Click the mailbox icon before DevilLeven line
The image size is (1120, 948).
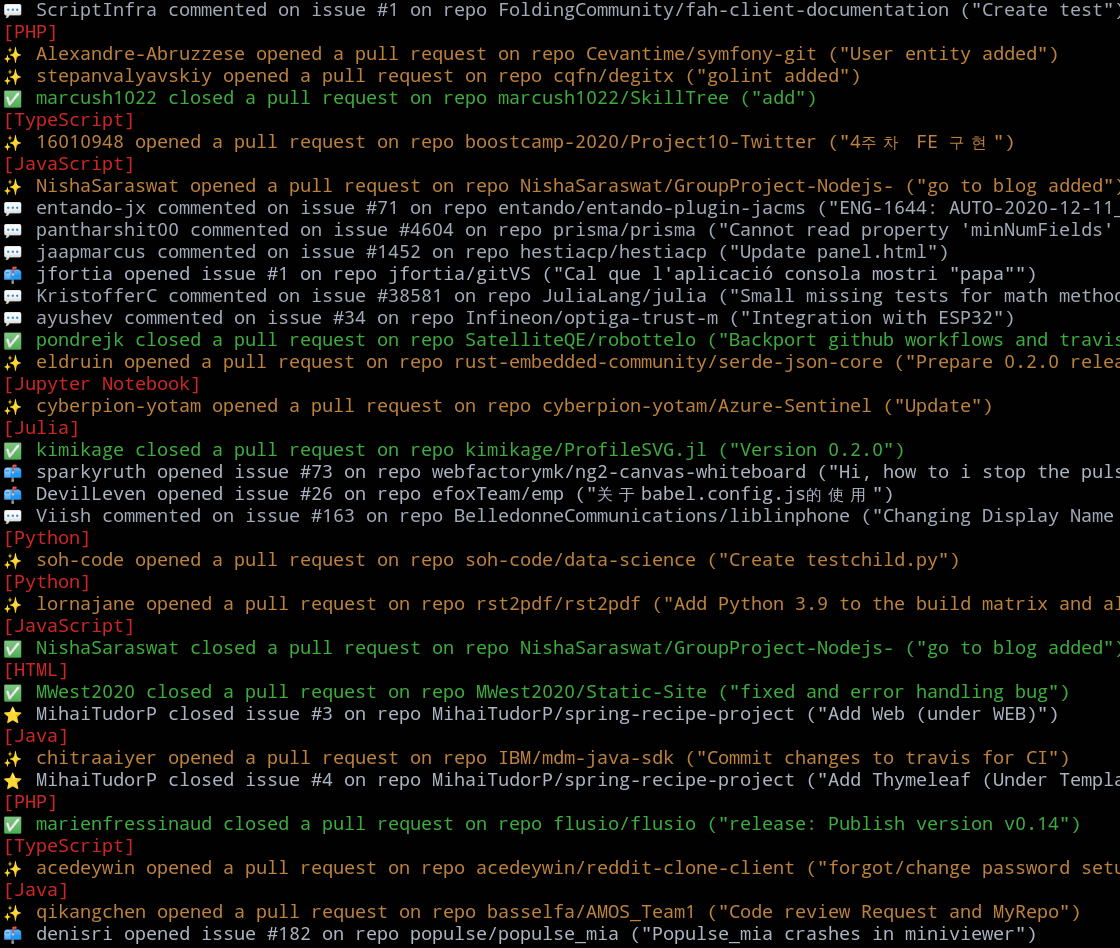tap(13, 494)
